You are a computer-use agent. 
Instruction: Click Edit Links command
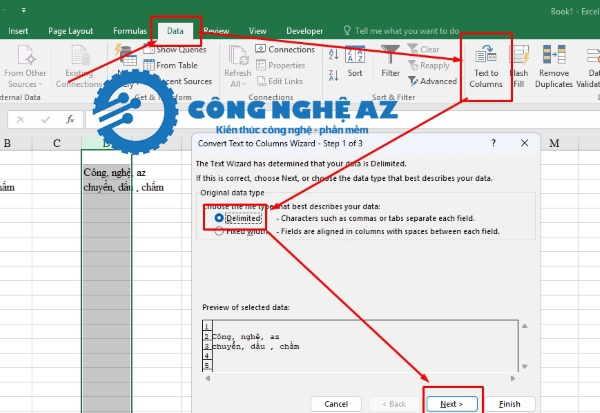pos(279,81)
